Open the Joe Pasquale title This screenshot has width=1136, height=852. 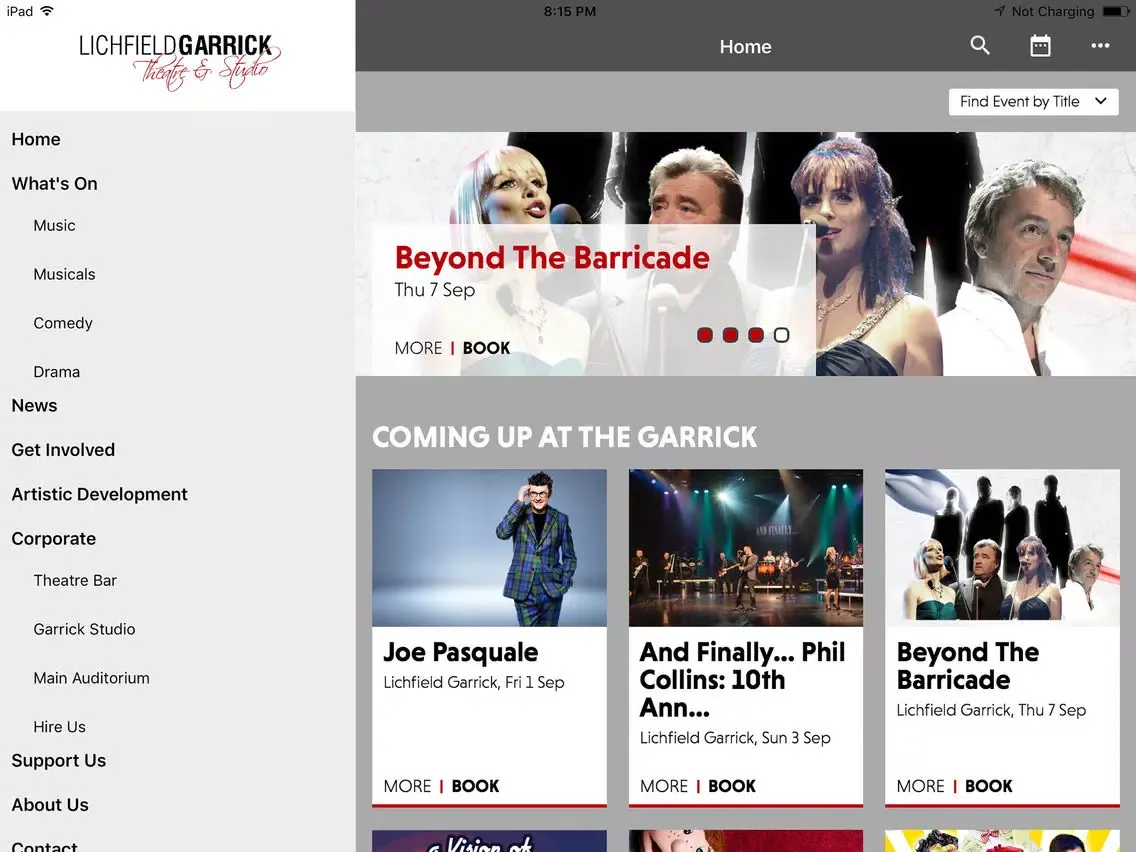[461, 652]
